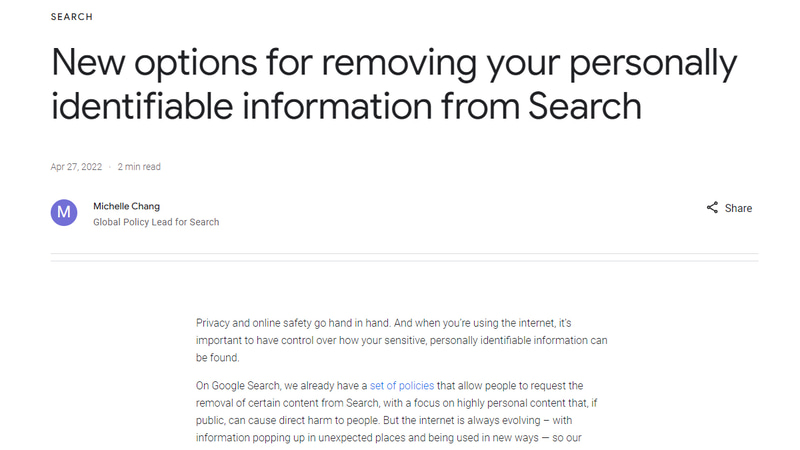Image resolution: width=800 pixels, height=450 pixels.
Task: Click "Global Policy Lead for Search" subtitle
Action: [156, 222]
